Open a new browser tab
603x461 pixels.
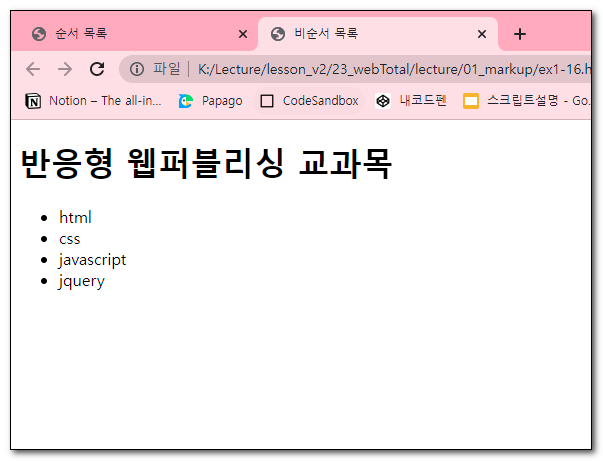[x=520, y=34]
